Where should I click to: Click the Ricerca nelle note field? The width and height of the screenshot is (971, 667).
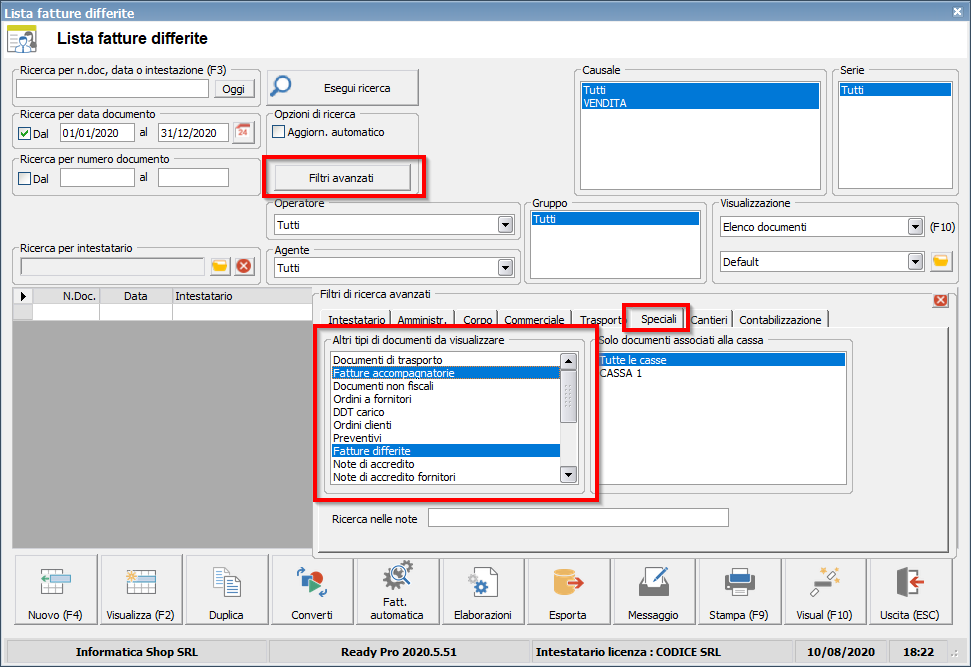point(578,518)
